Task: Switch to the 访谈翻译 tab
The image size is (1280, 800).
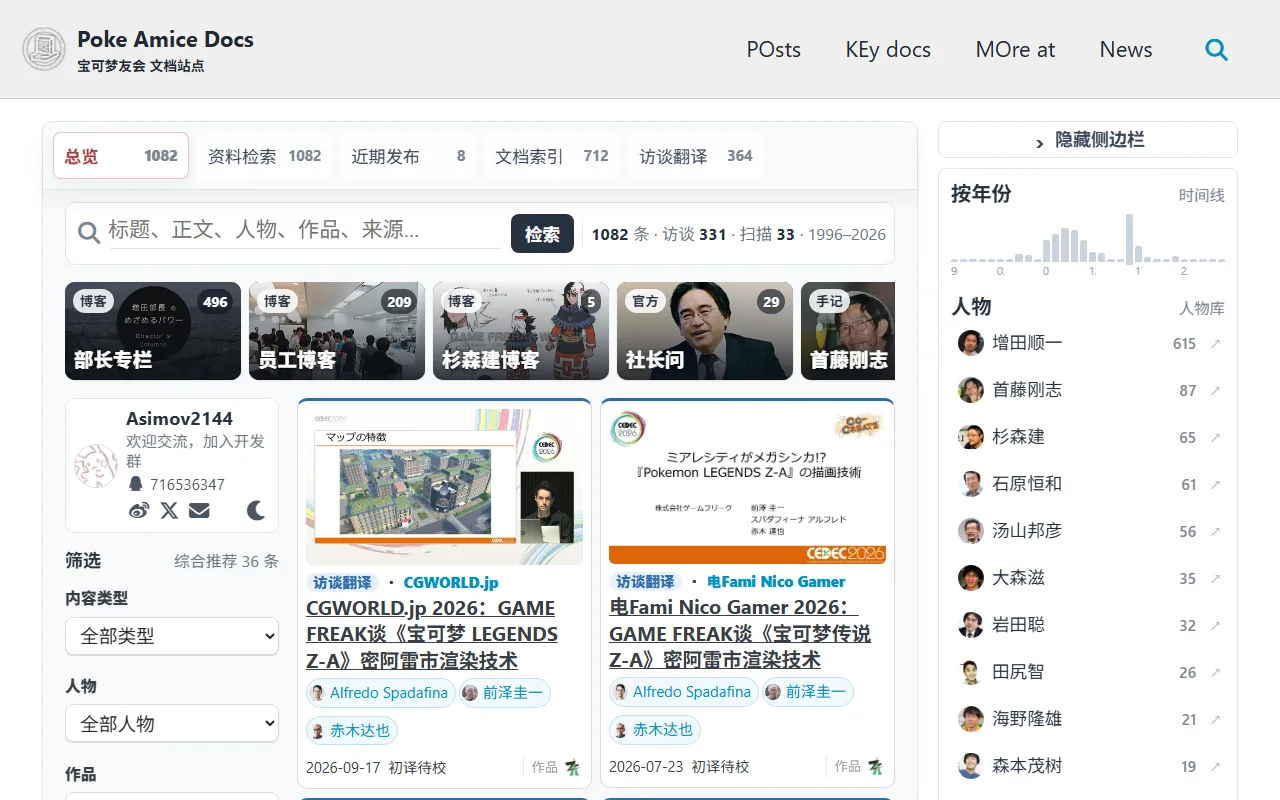Action: (696, 156)
